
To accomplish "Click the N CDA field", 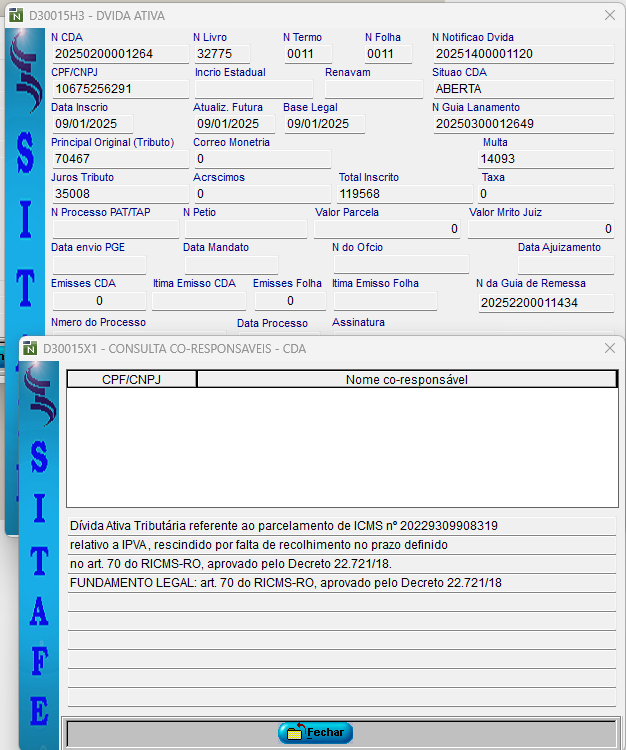I will coord(118,54).
